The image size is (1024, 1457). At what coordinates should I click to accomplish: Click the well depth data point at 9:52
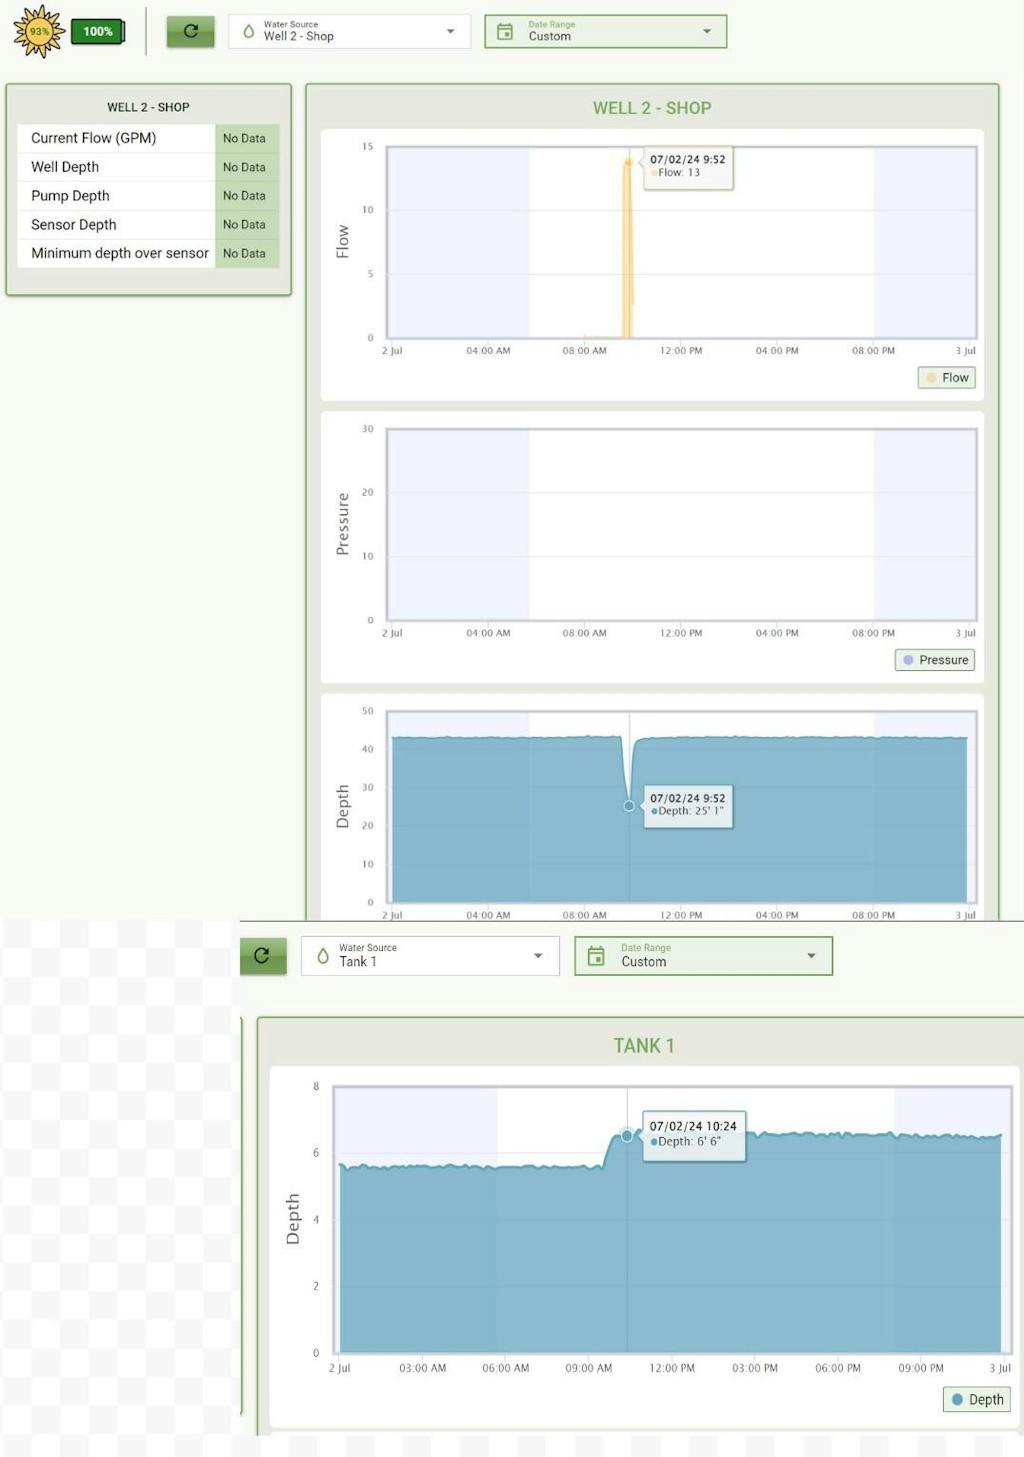[629, 806]
